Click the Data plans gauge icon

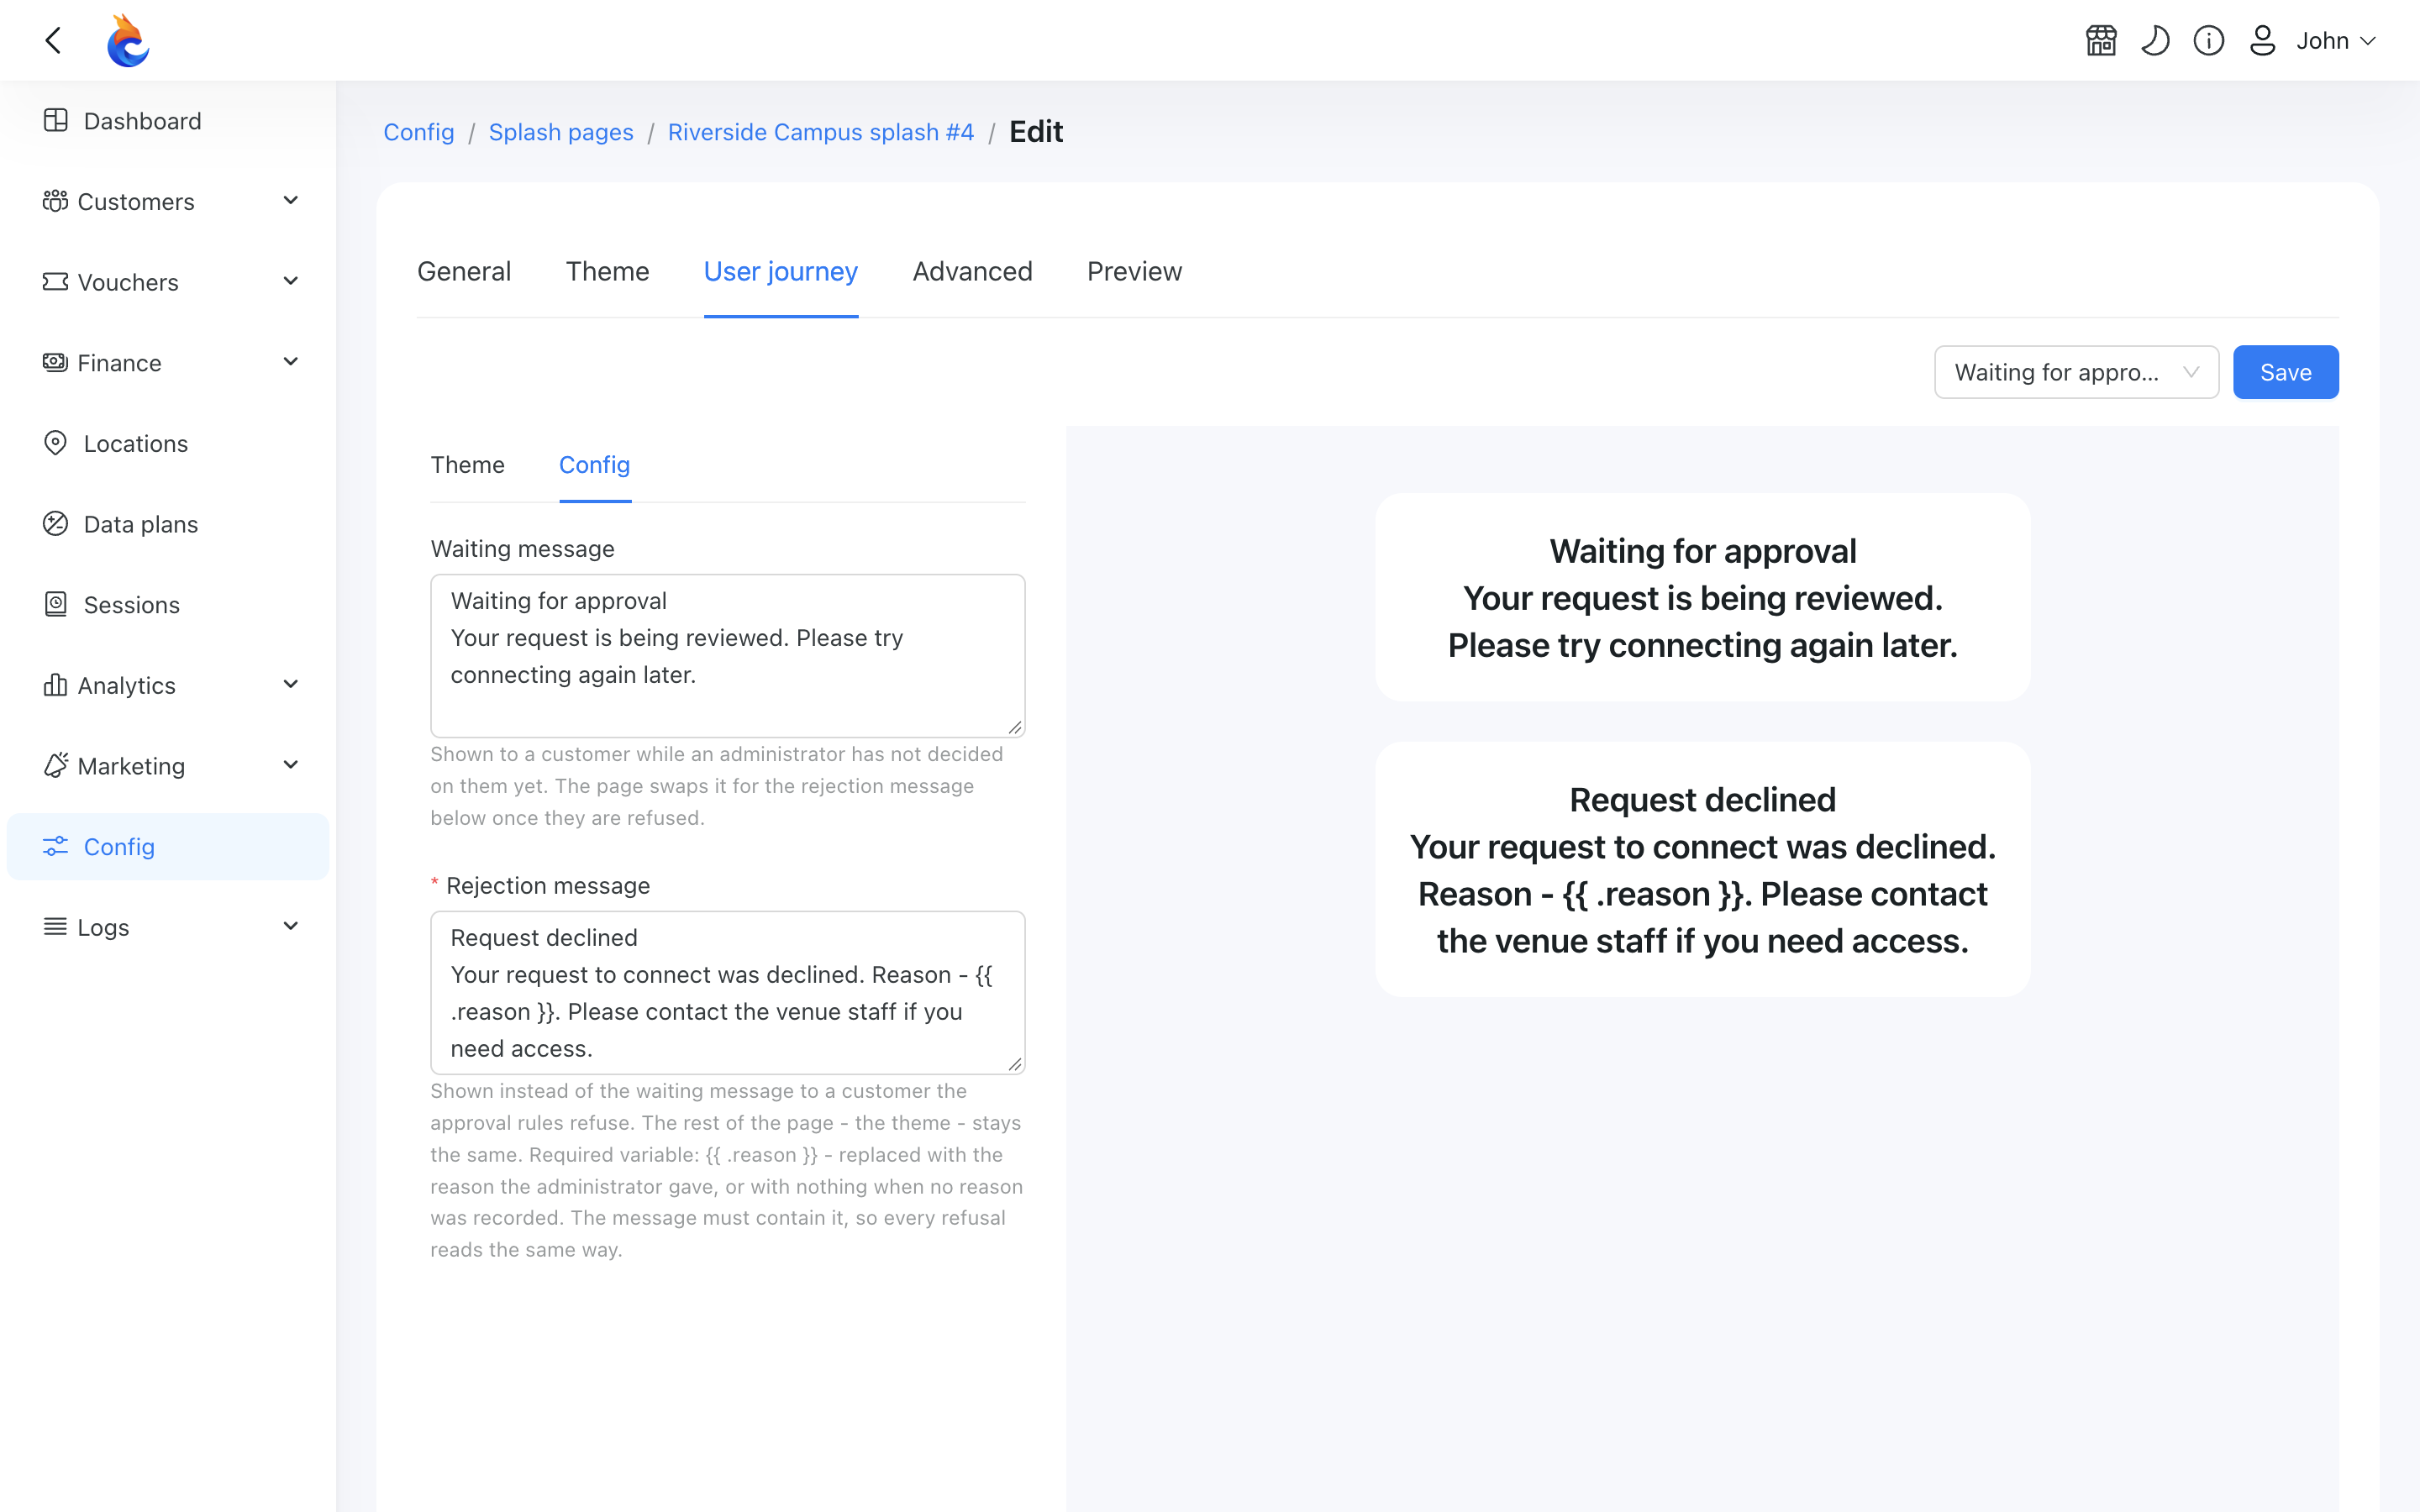56,523
